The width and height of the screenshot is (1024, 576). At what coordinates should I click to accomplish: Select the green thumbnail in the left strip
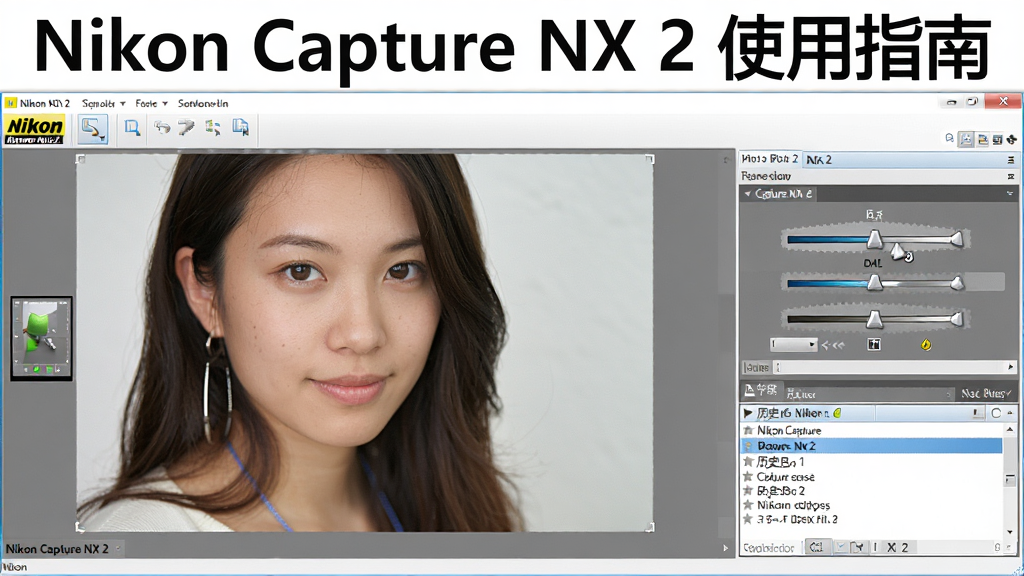(41, 338)
